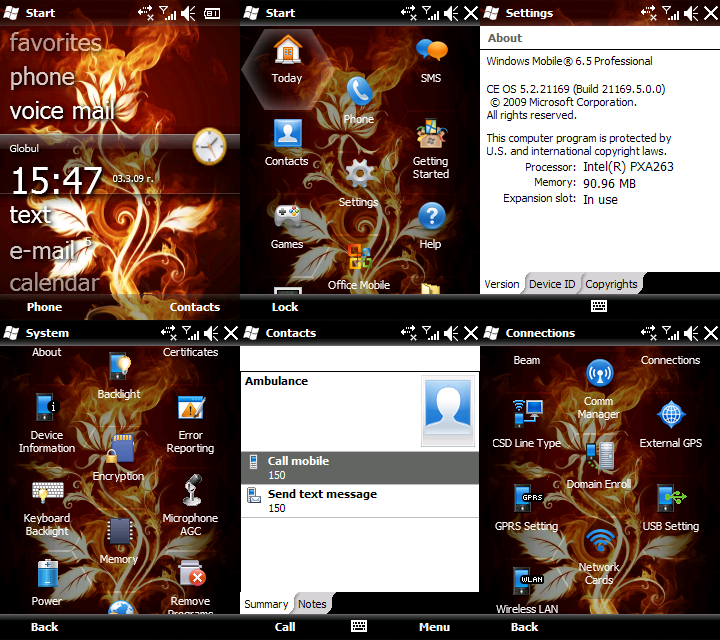Switch to the Summary tab in Contacts

click(266, 604)
